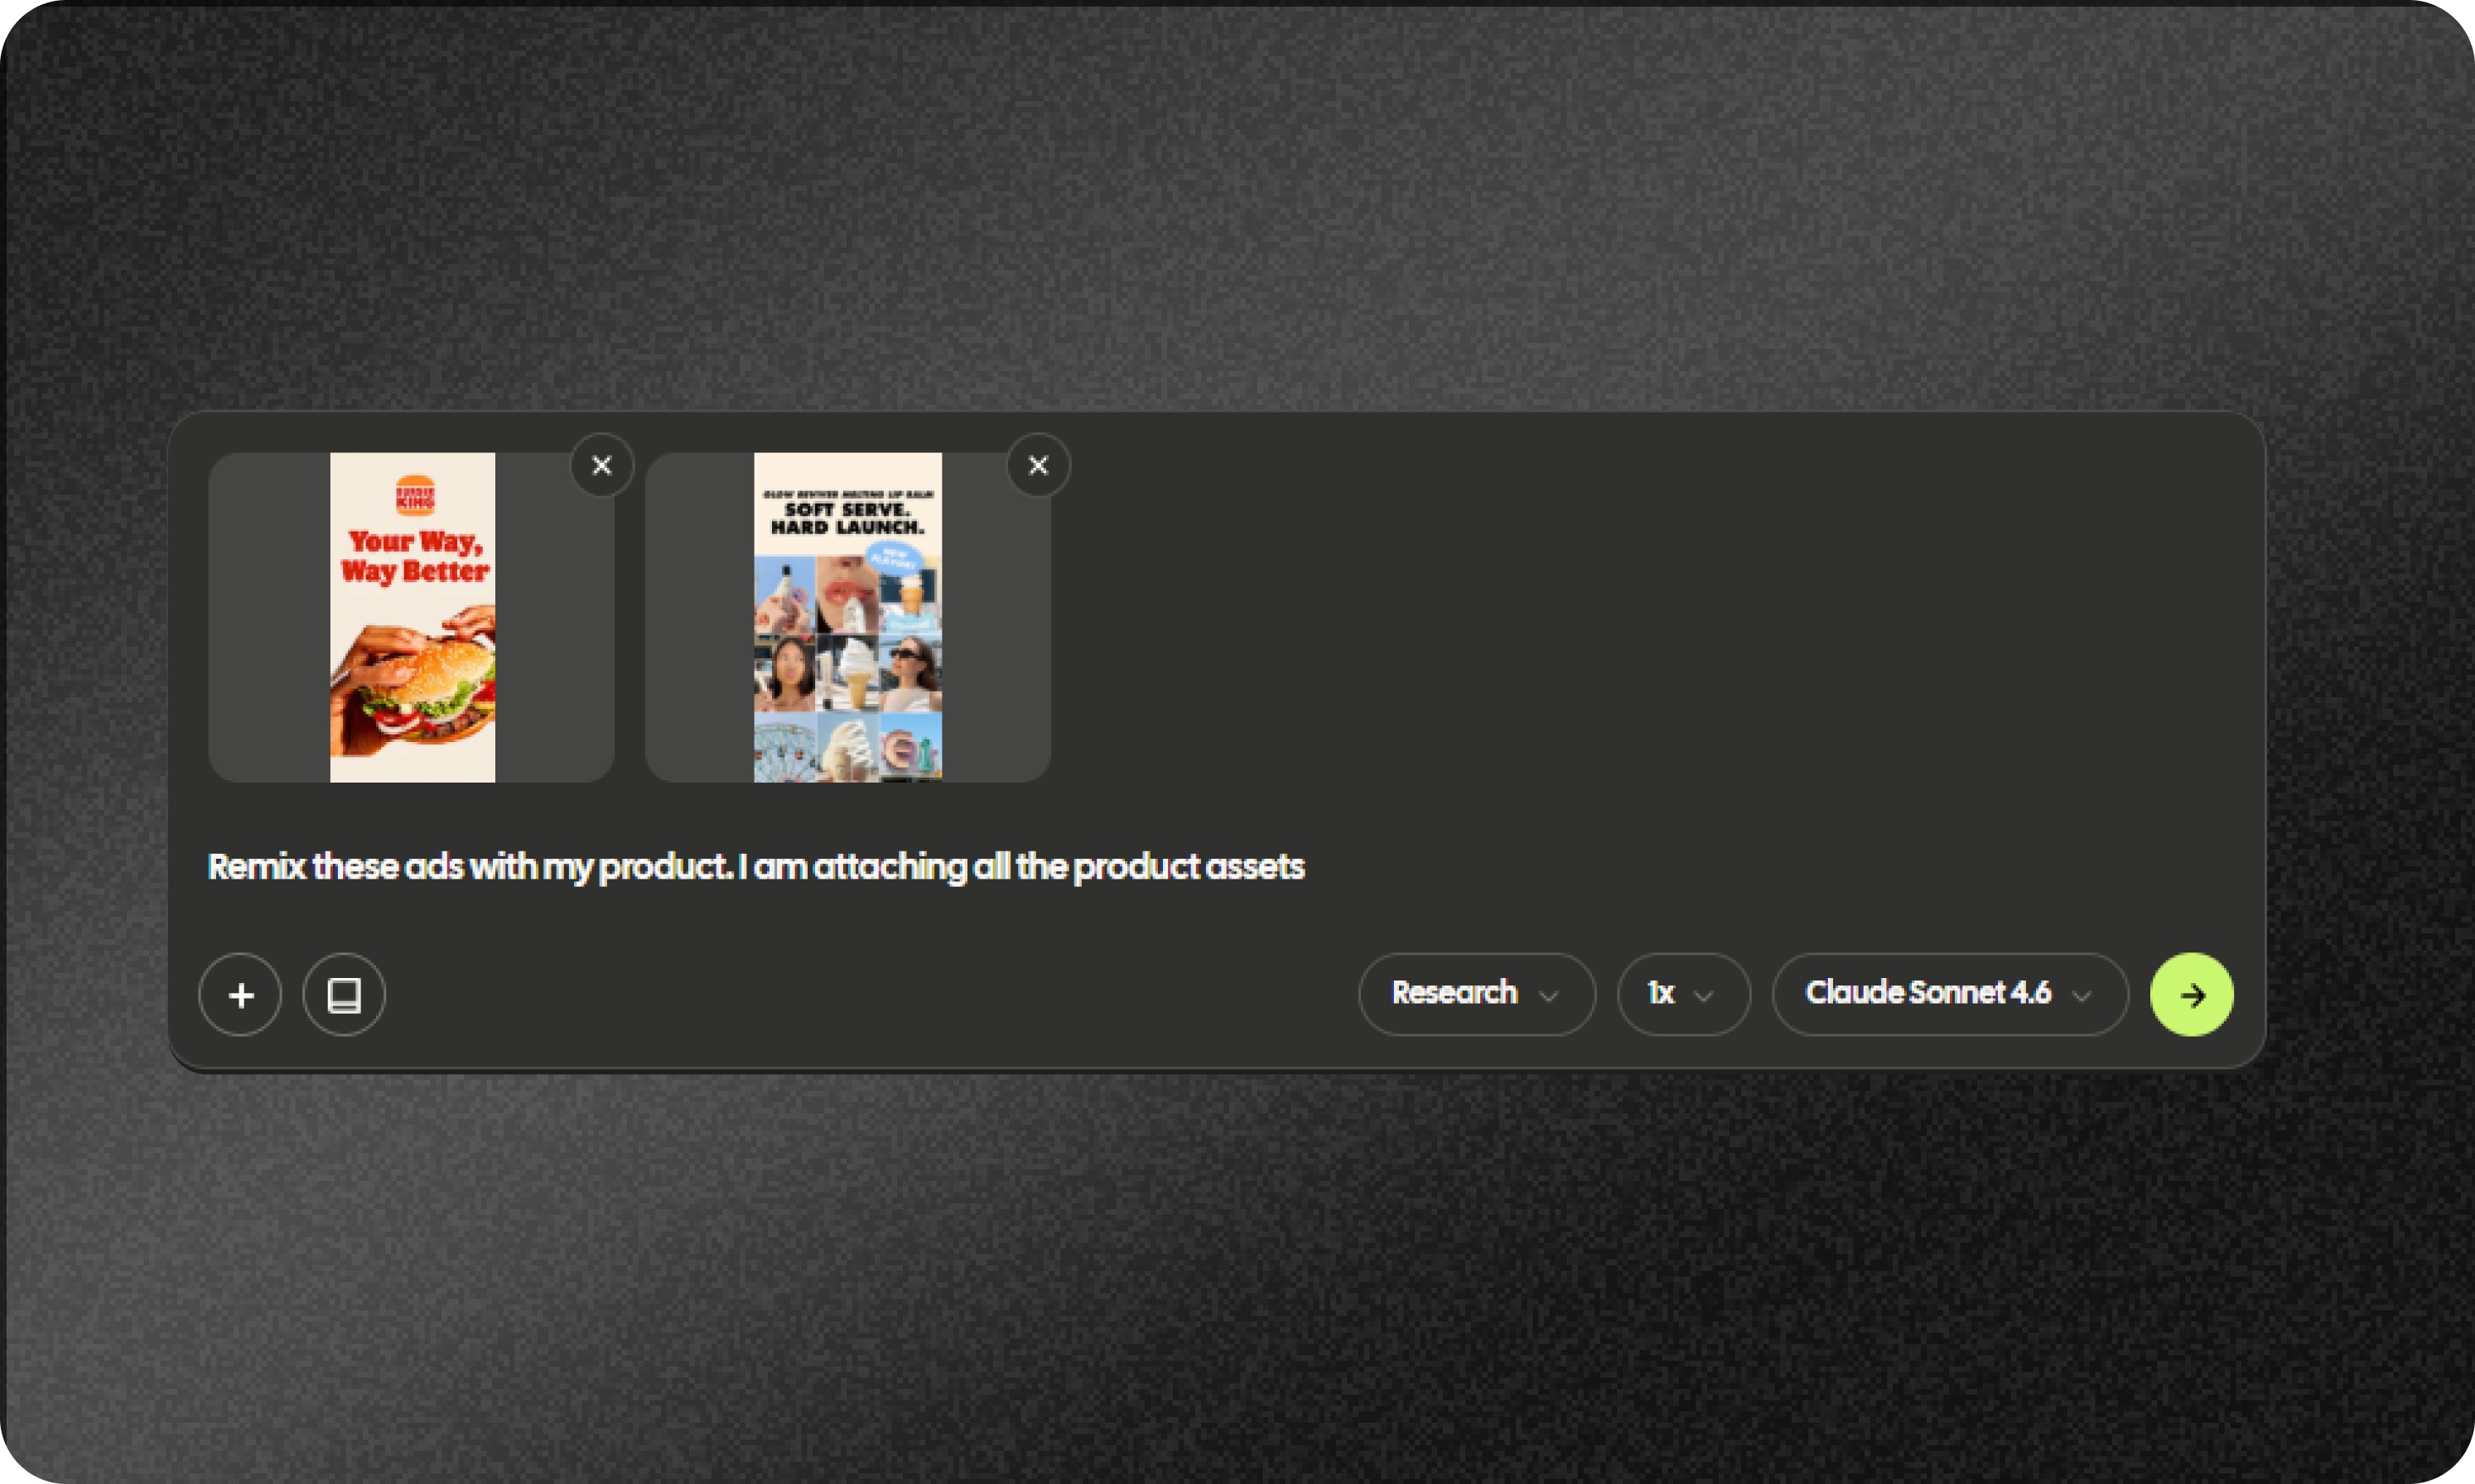The width and height of the screenshot is (2475, 1484).
Task: Open the 1x multiplier dropdown
Action: click(x=1683, y=994)
